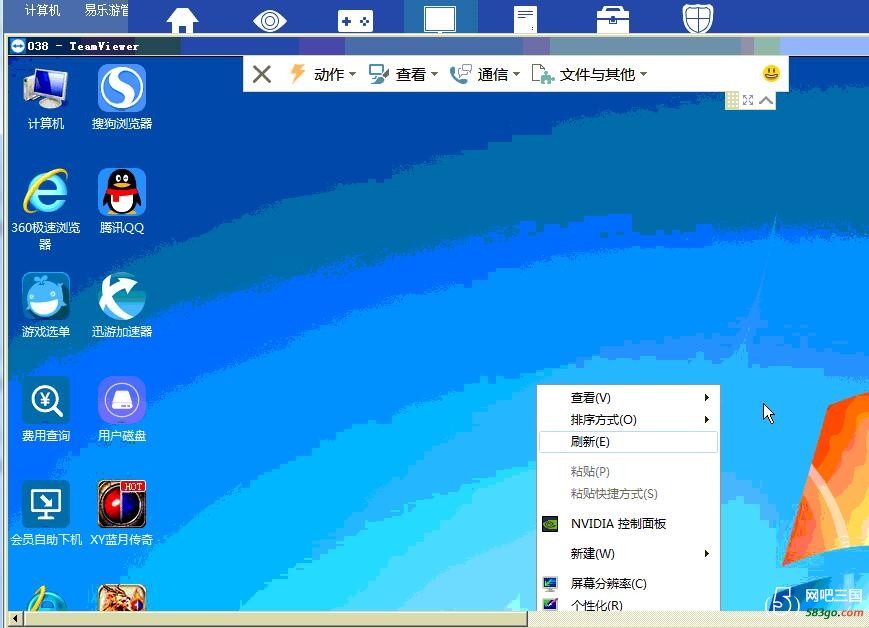
Task: Close the TeamViewer session with X
Action: tap(262, 74)
